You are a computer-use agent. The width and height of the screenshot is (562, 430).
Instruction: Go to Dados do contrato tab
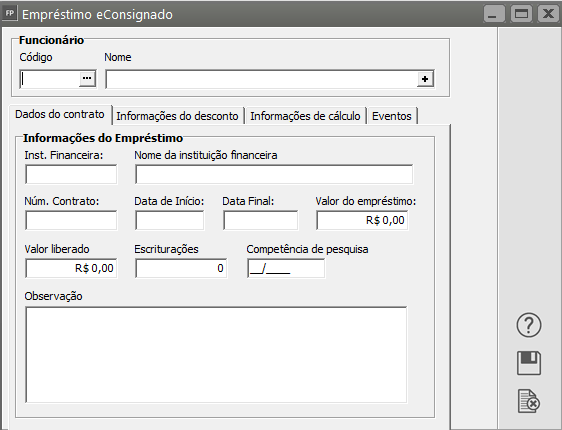tap(60, 114)
